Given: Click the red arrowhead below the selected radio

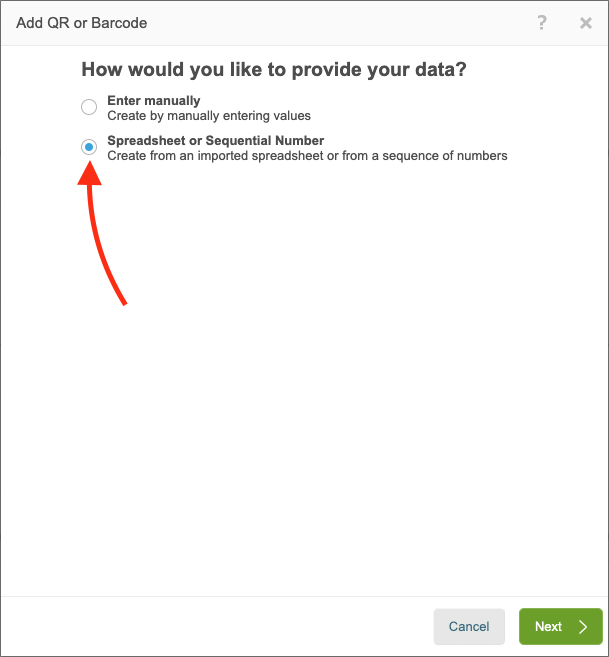Looking at the screenshot, I should click(90, 172).
